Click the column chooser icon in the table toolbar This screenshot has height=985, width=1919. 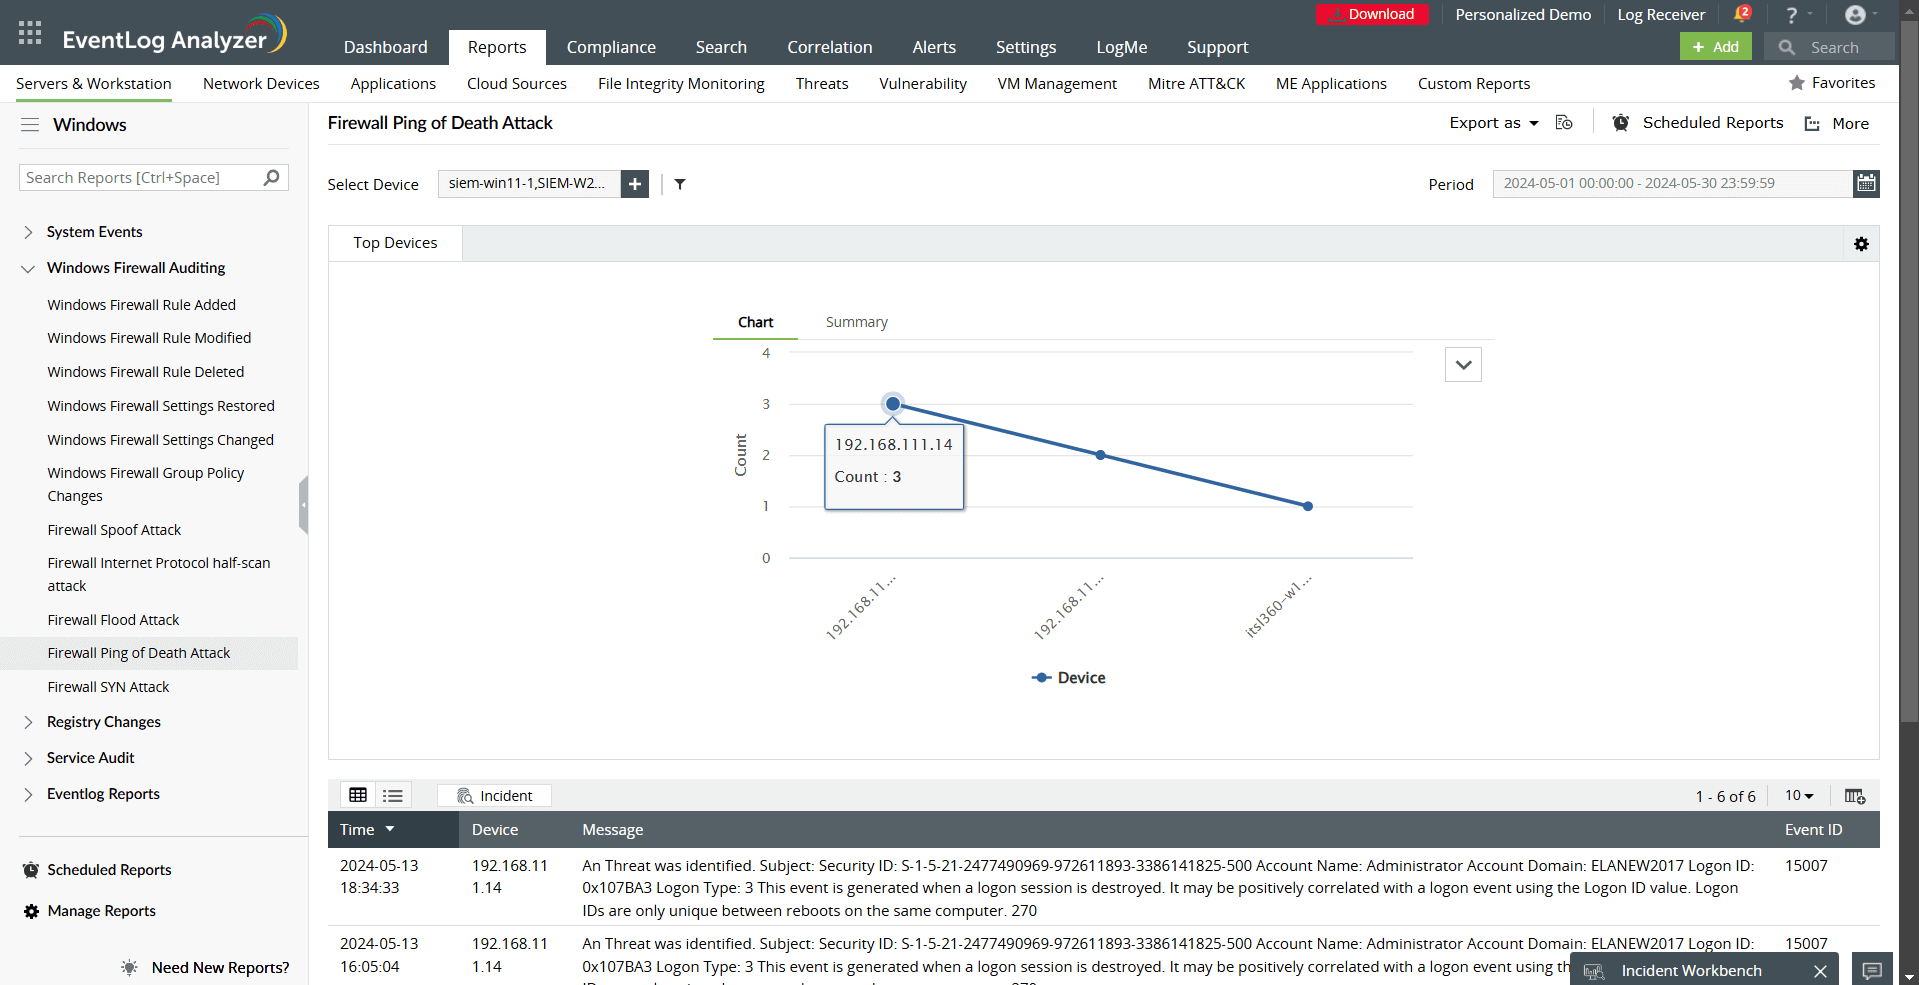pyautogui.click(x=1855, y=795)
